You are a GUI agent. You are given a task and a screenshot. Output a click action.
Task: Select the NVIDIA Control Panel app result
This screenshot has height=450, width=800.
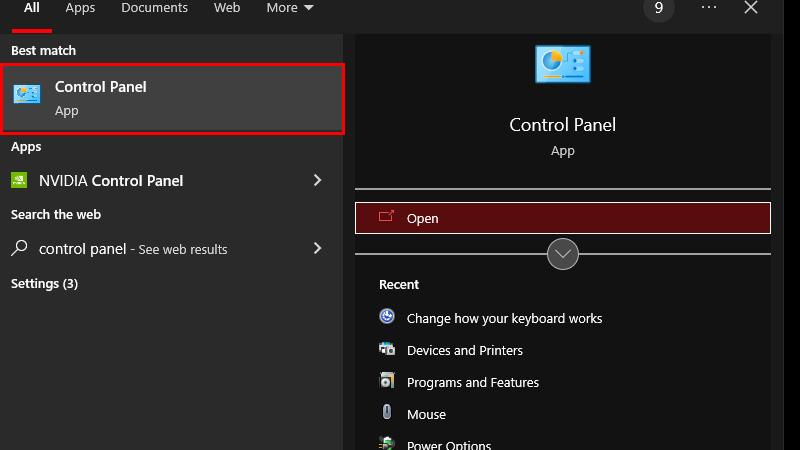click(171, 180)
